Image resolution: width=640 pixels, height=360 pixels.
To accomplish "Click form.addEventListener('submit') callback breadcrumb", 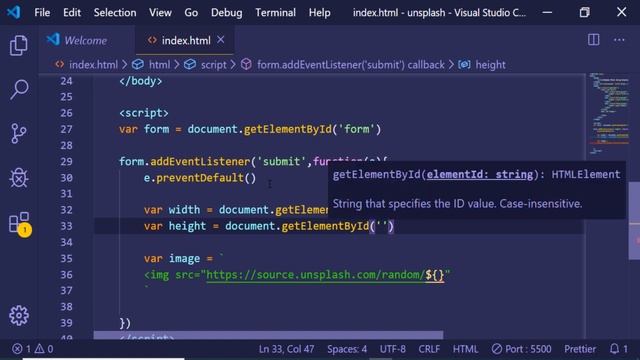I will click(351, 64).
